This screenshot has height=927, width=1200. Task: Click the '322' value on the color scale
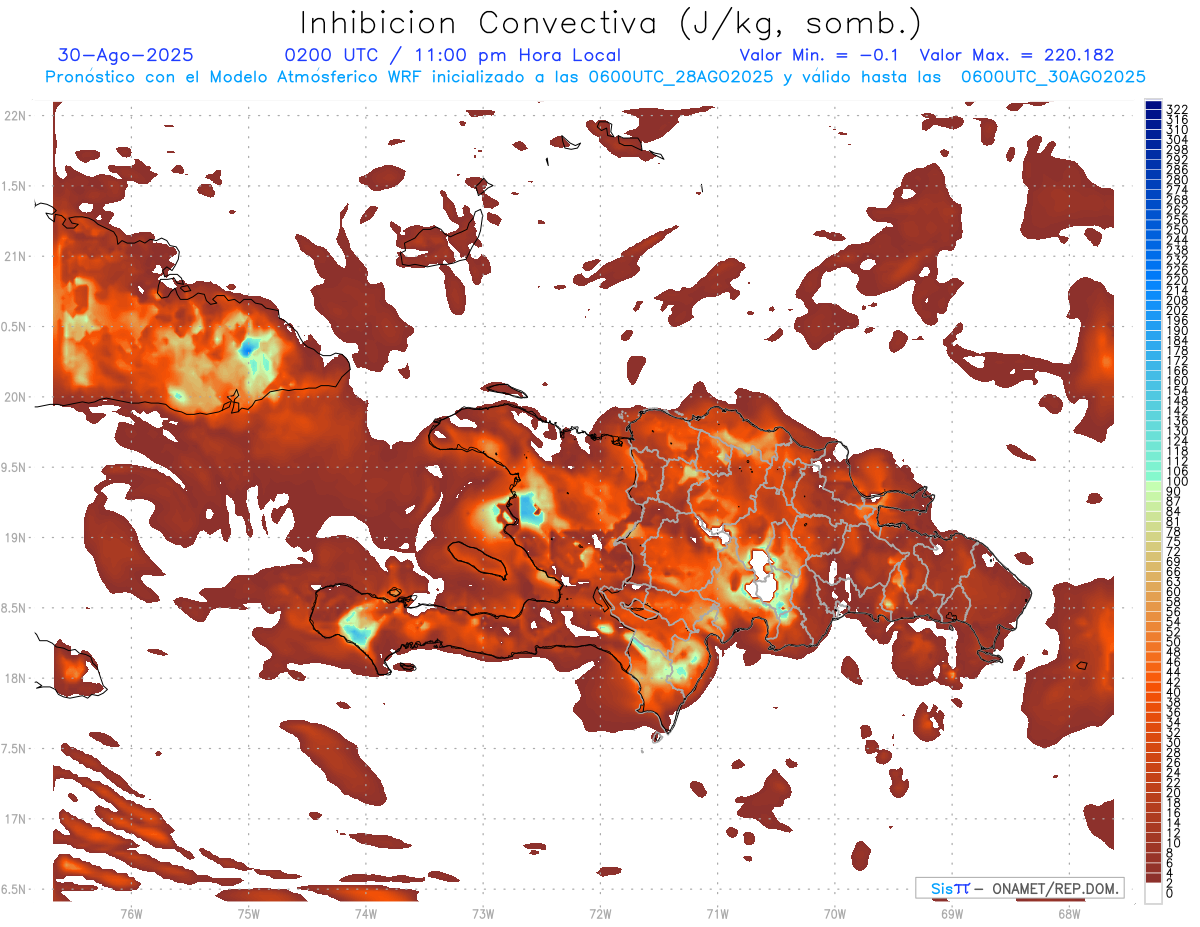click(1177, 108)
